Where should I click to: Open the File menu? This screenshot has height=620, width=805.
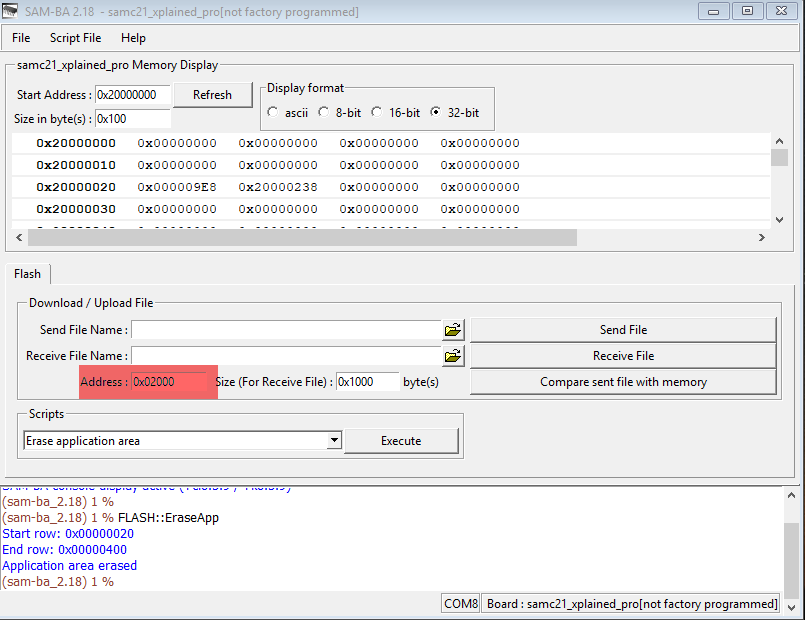[x=21, y=38]
